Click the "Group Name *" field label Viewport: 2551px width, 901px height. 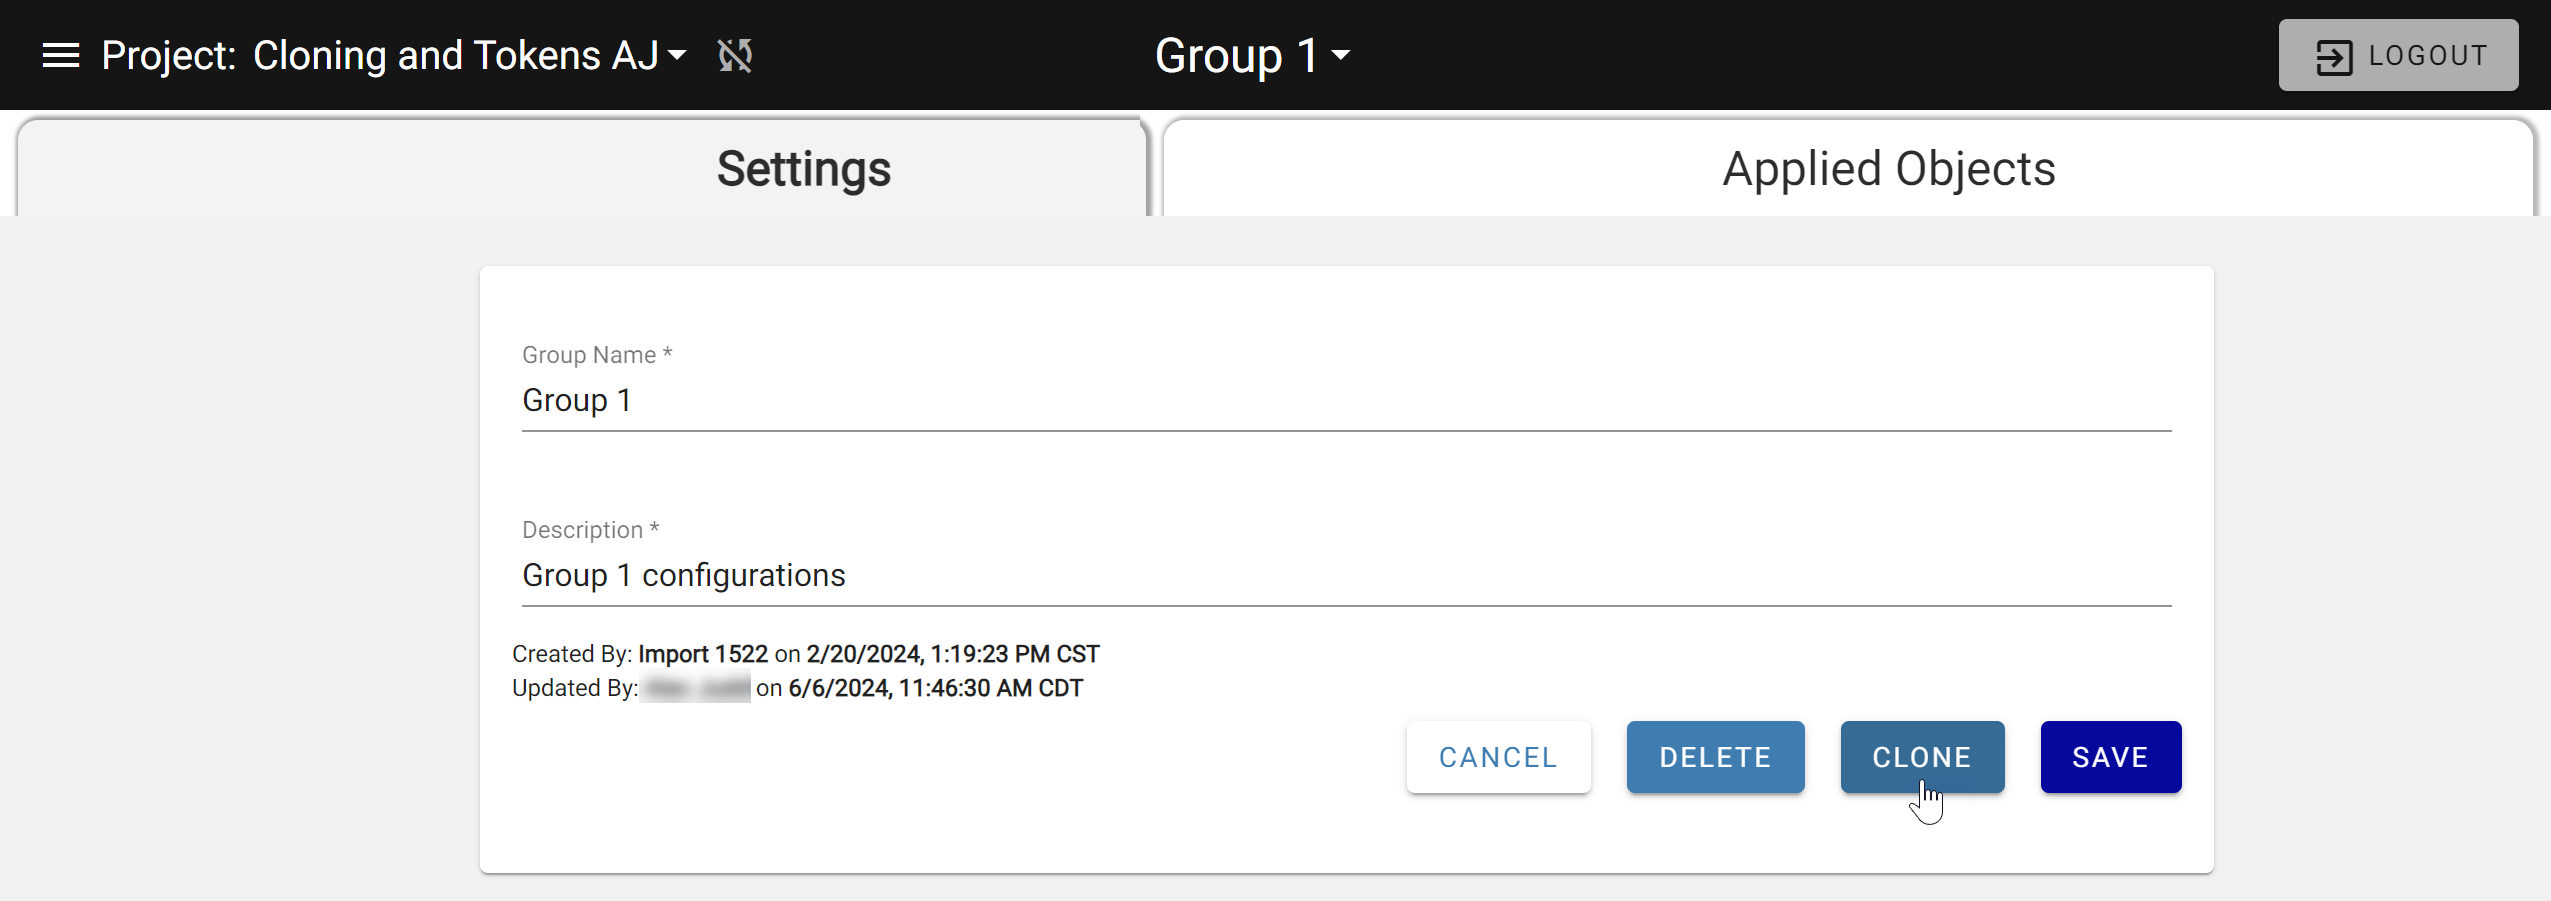coord(597,355)
